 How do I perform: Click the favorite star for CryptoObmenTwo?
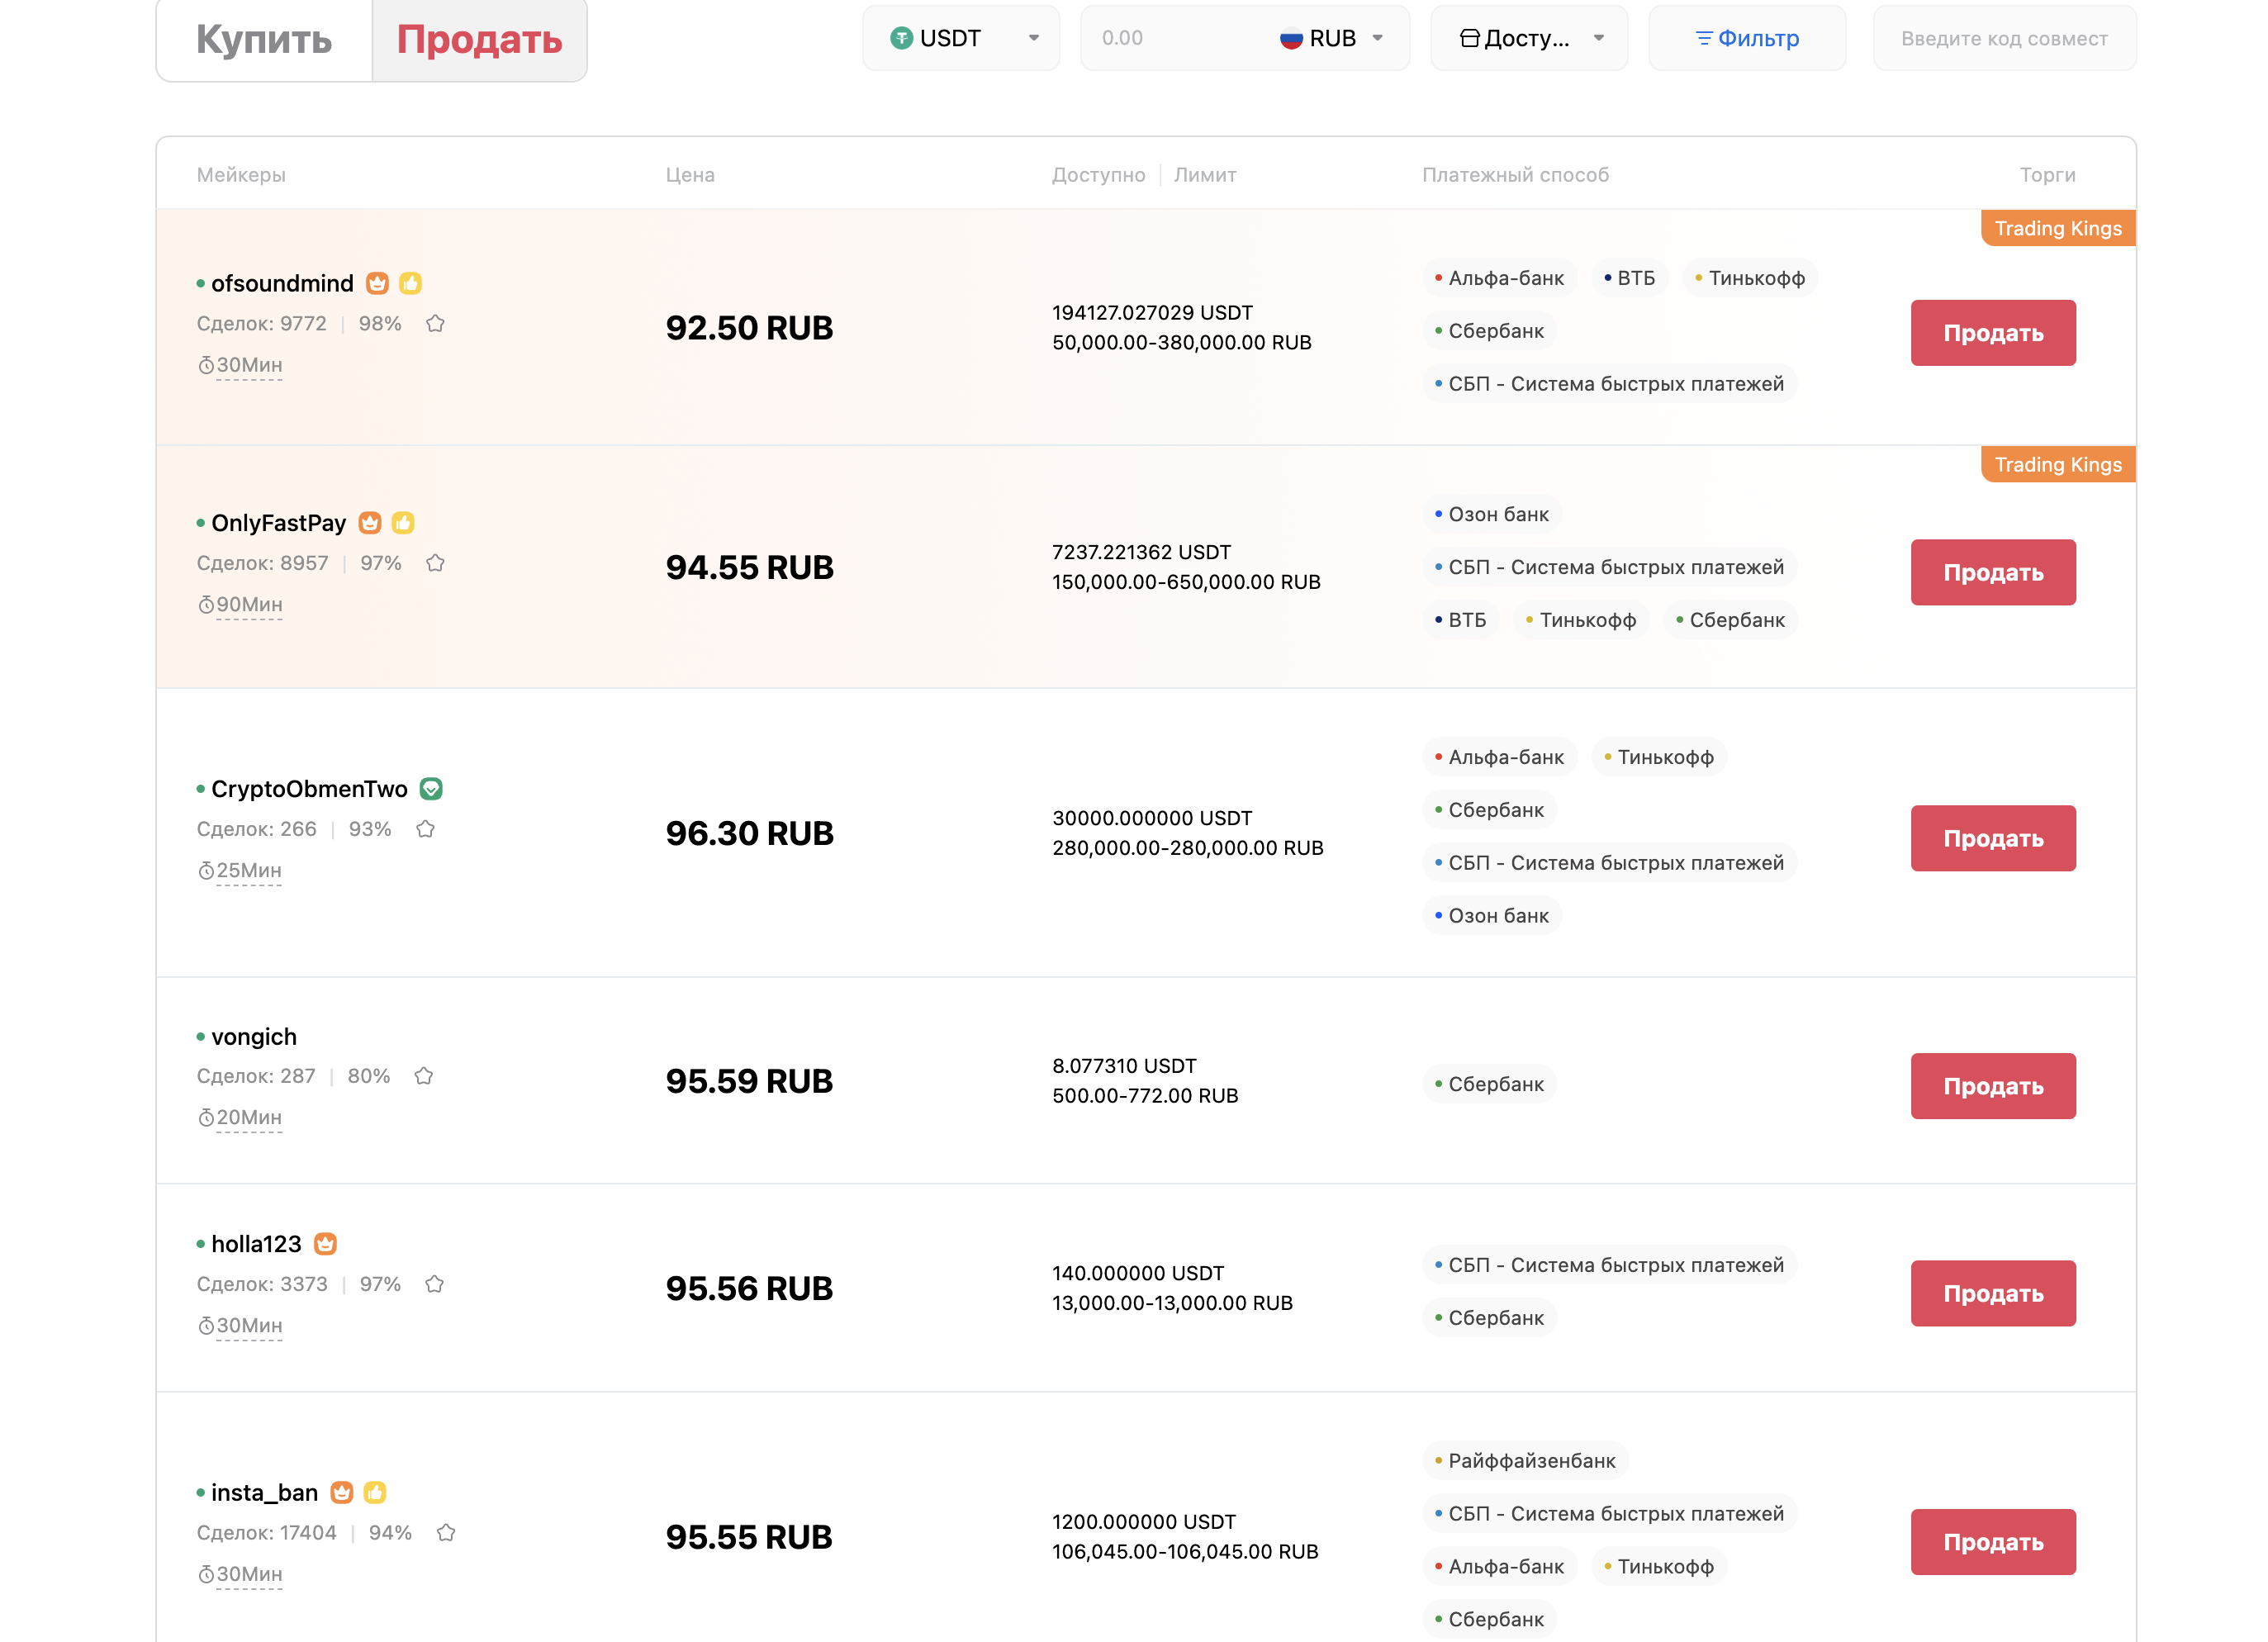click(x=425, y=830)
